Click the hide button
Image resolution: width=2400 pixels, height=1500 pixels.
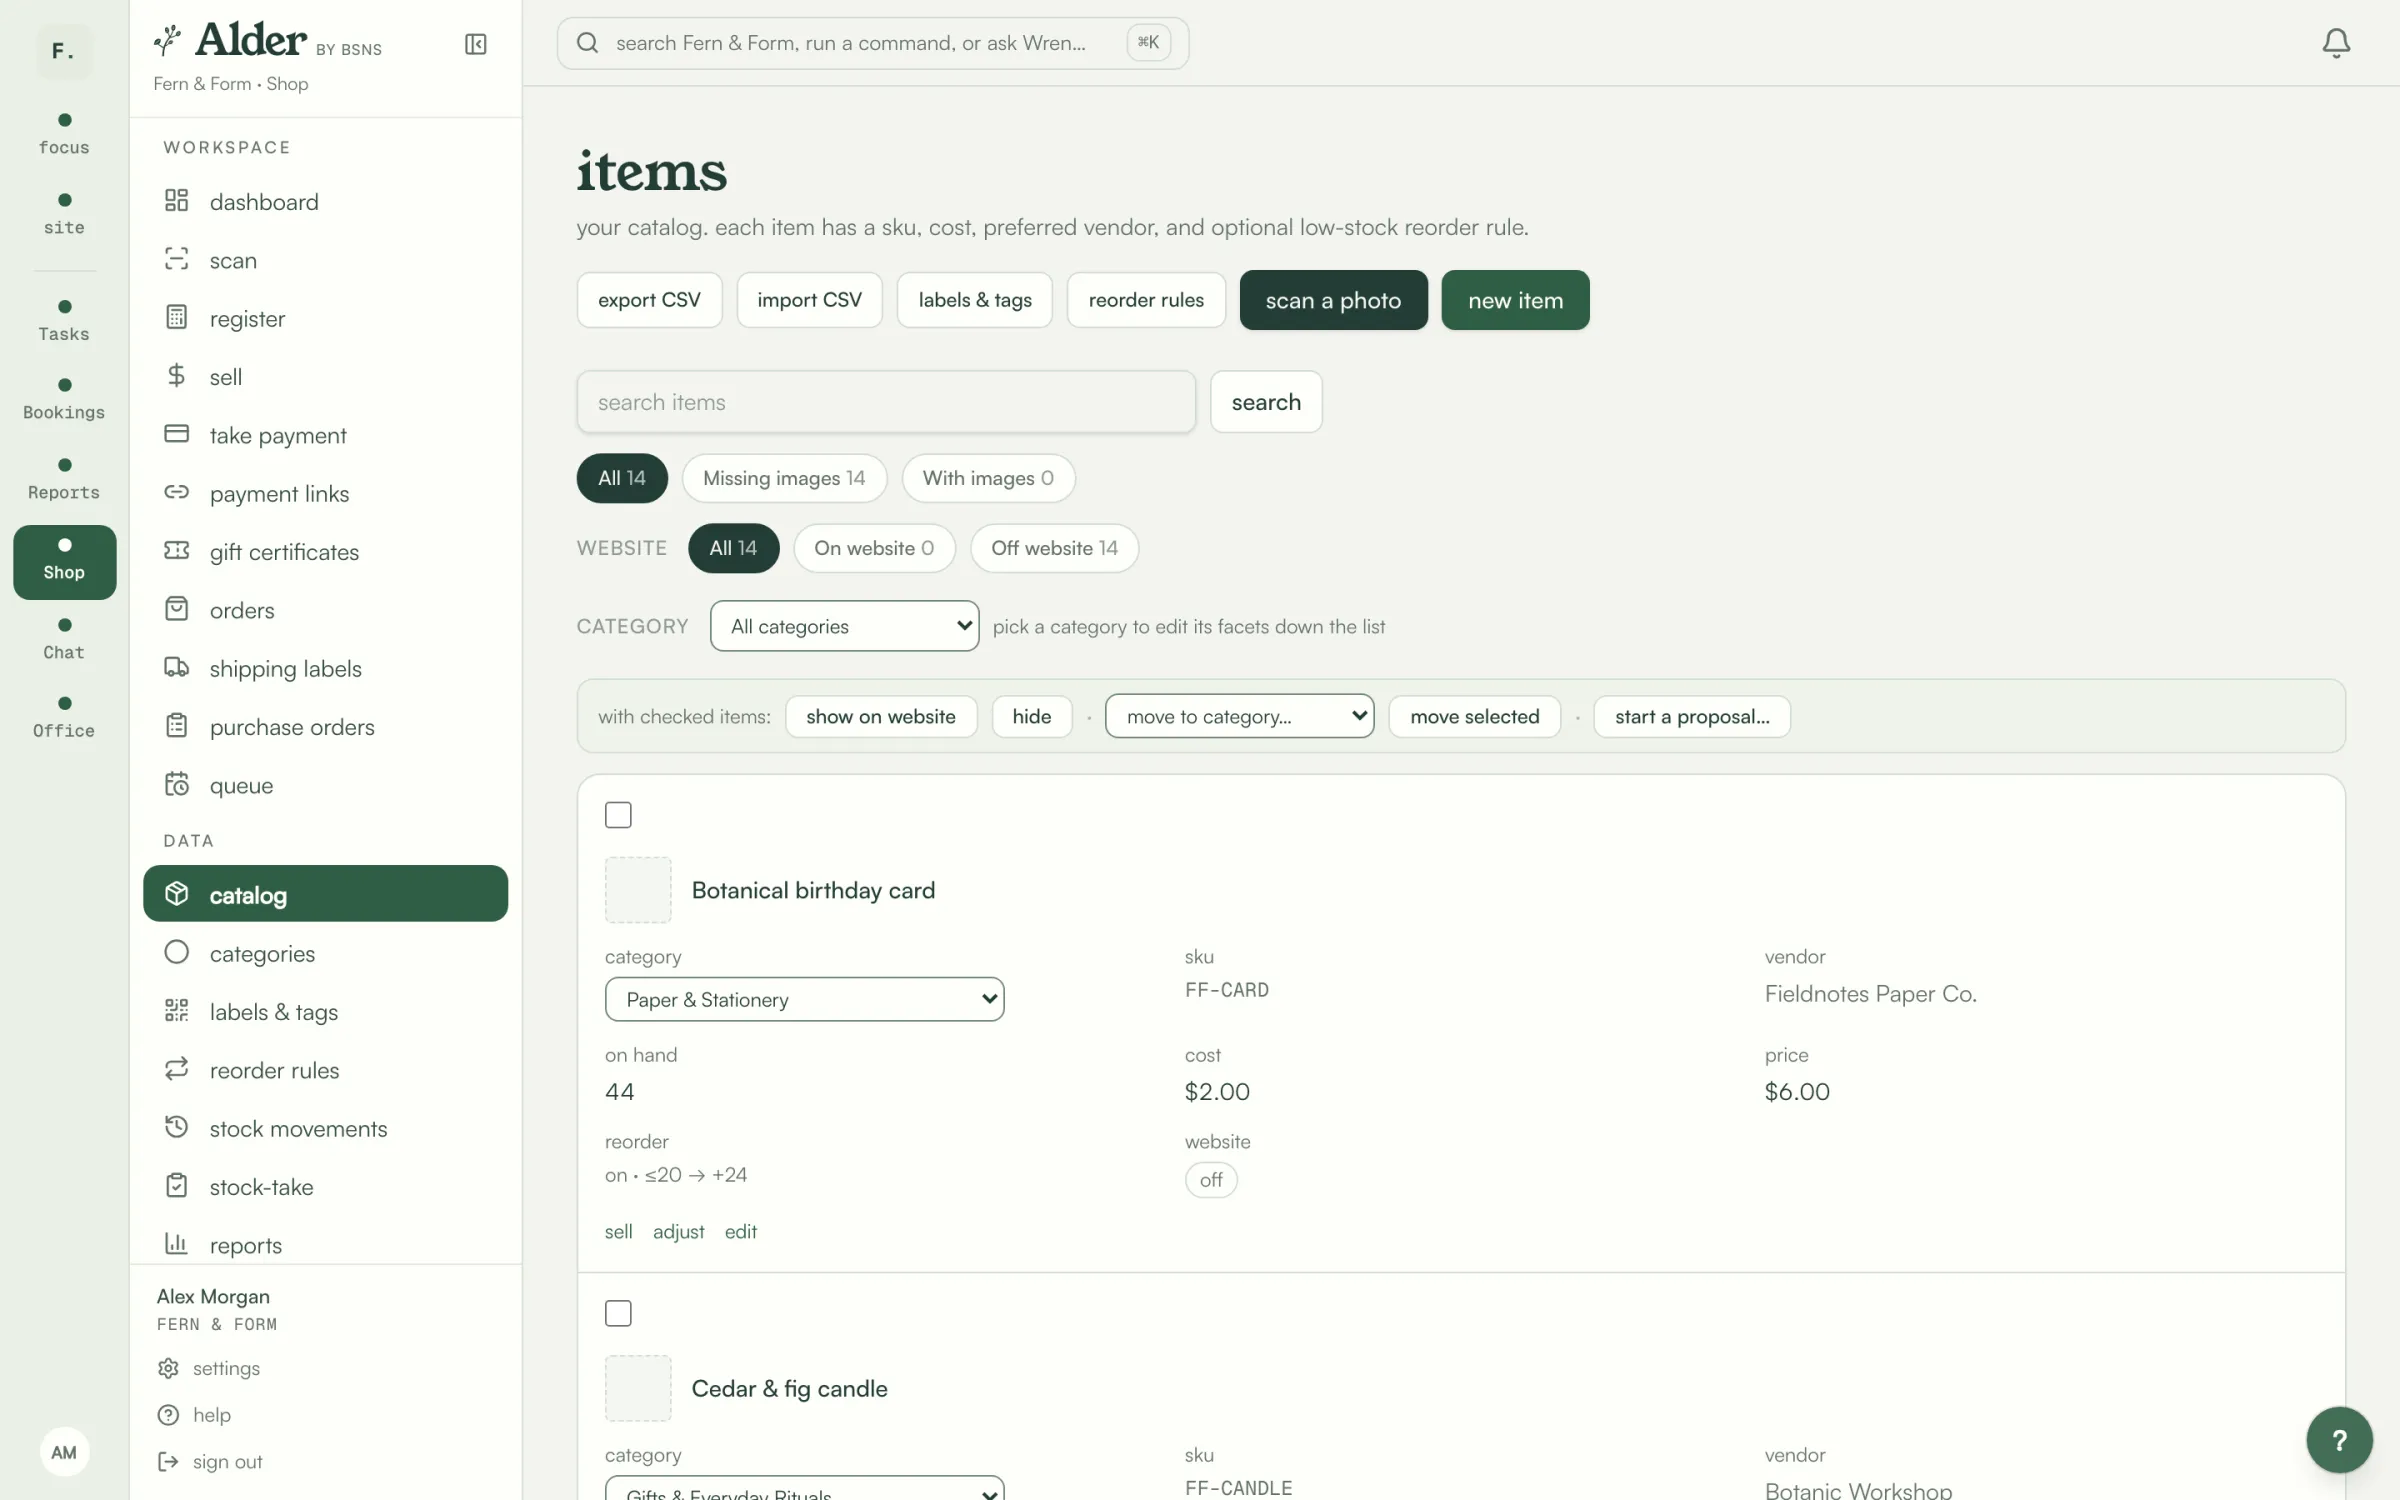click(x=1031, y=716)
